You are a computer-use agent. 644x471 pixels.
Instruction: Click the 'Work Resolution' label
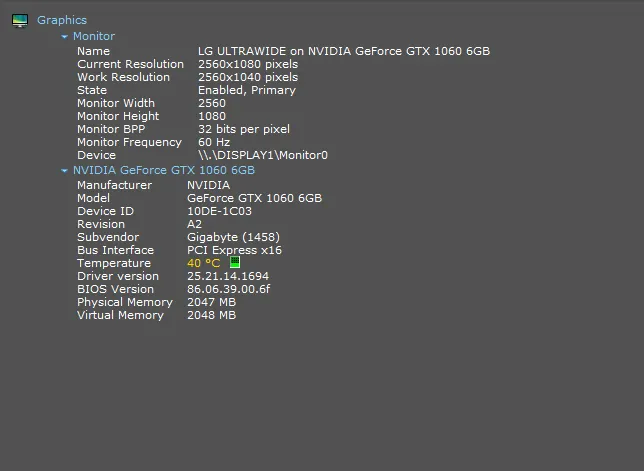click(124, 77)
